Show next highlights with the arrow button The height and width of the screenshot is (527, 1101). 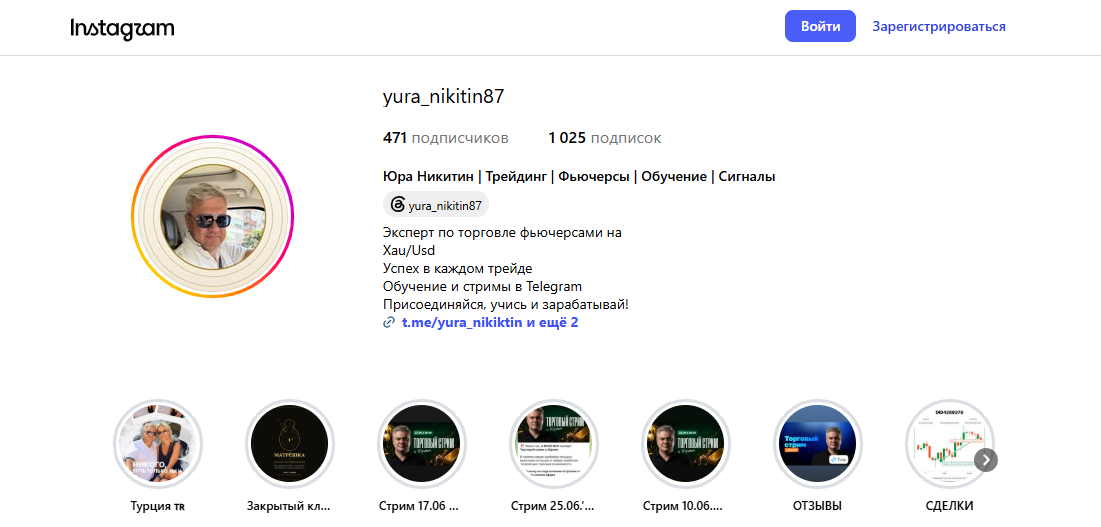986,460
